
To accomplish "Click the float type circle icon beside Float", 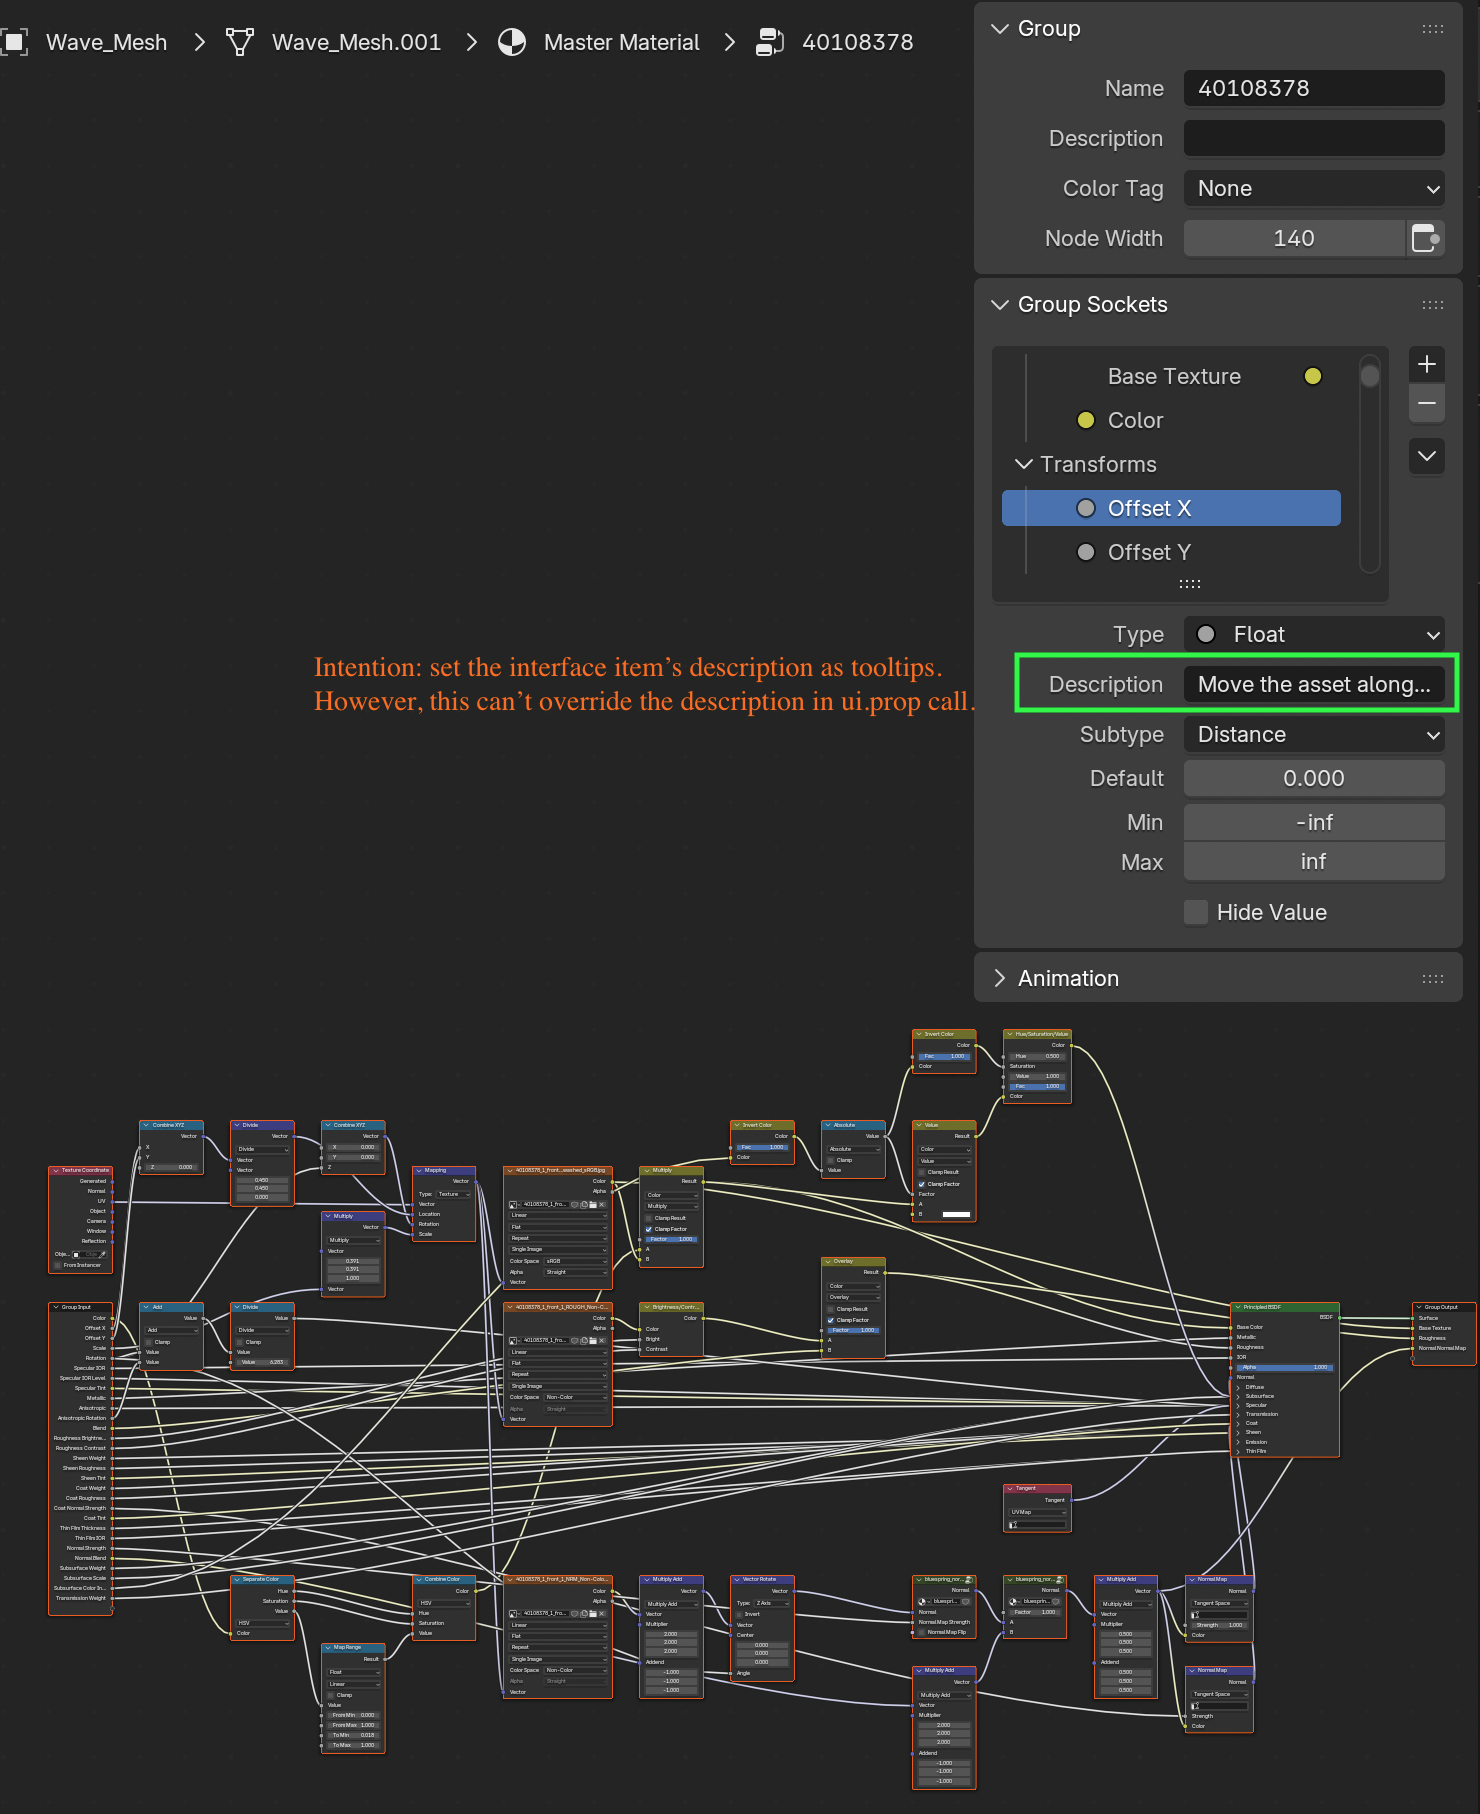I will coord(1206,634).
